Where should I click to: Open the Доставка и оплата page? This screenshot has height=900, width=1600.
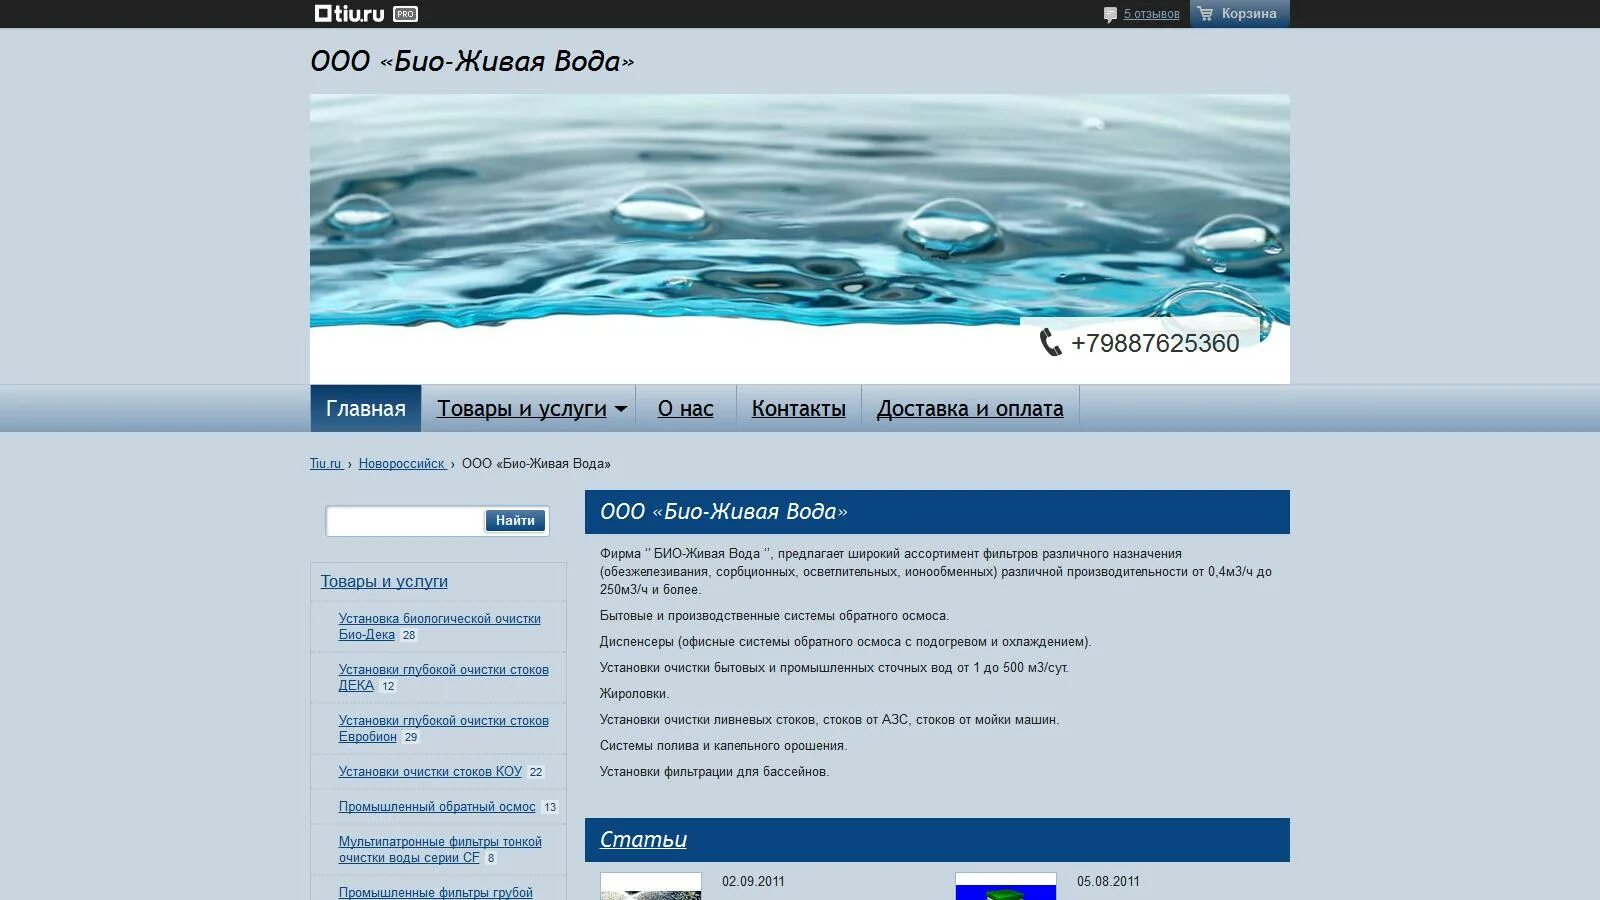[x=970, y=408]
